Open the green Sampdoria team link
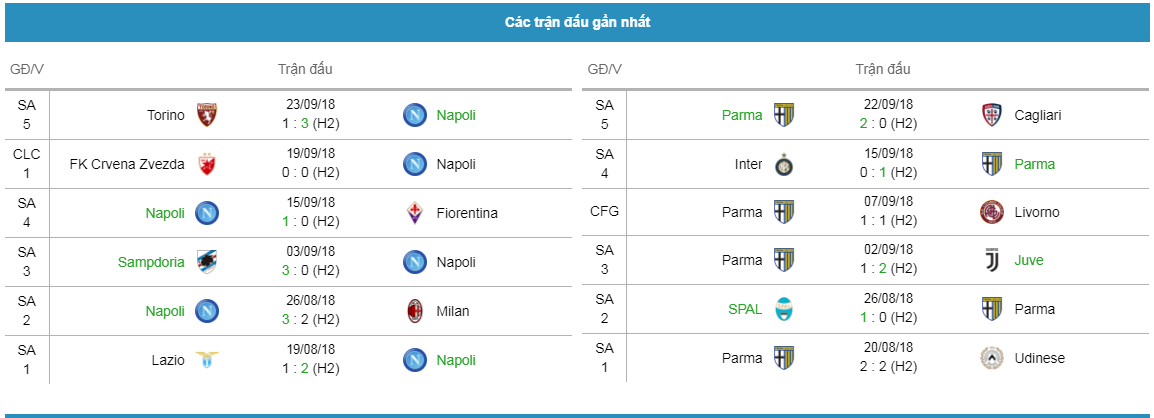1154x418 pixels. coord(151,262)
